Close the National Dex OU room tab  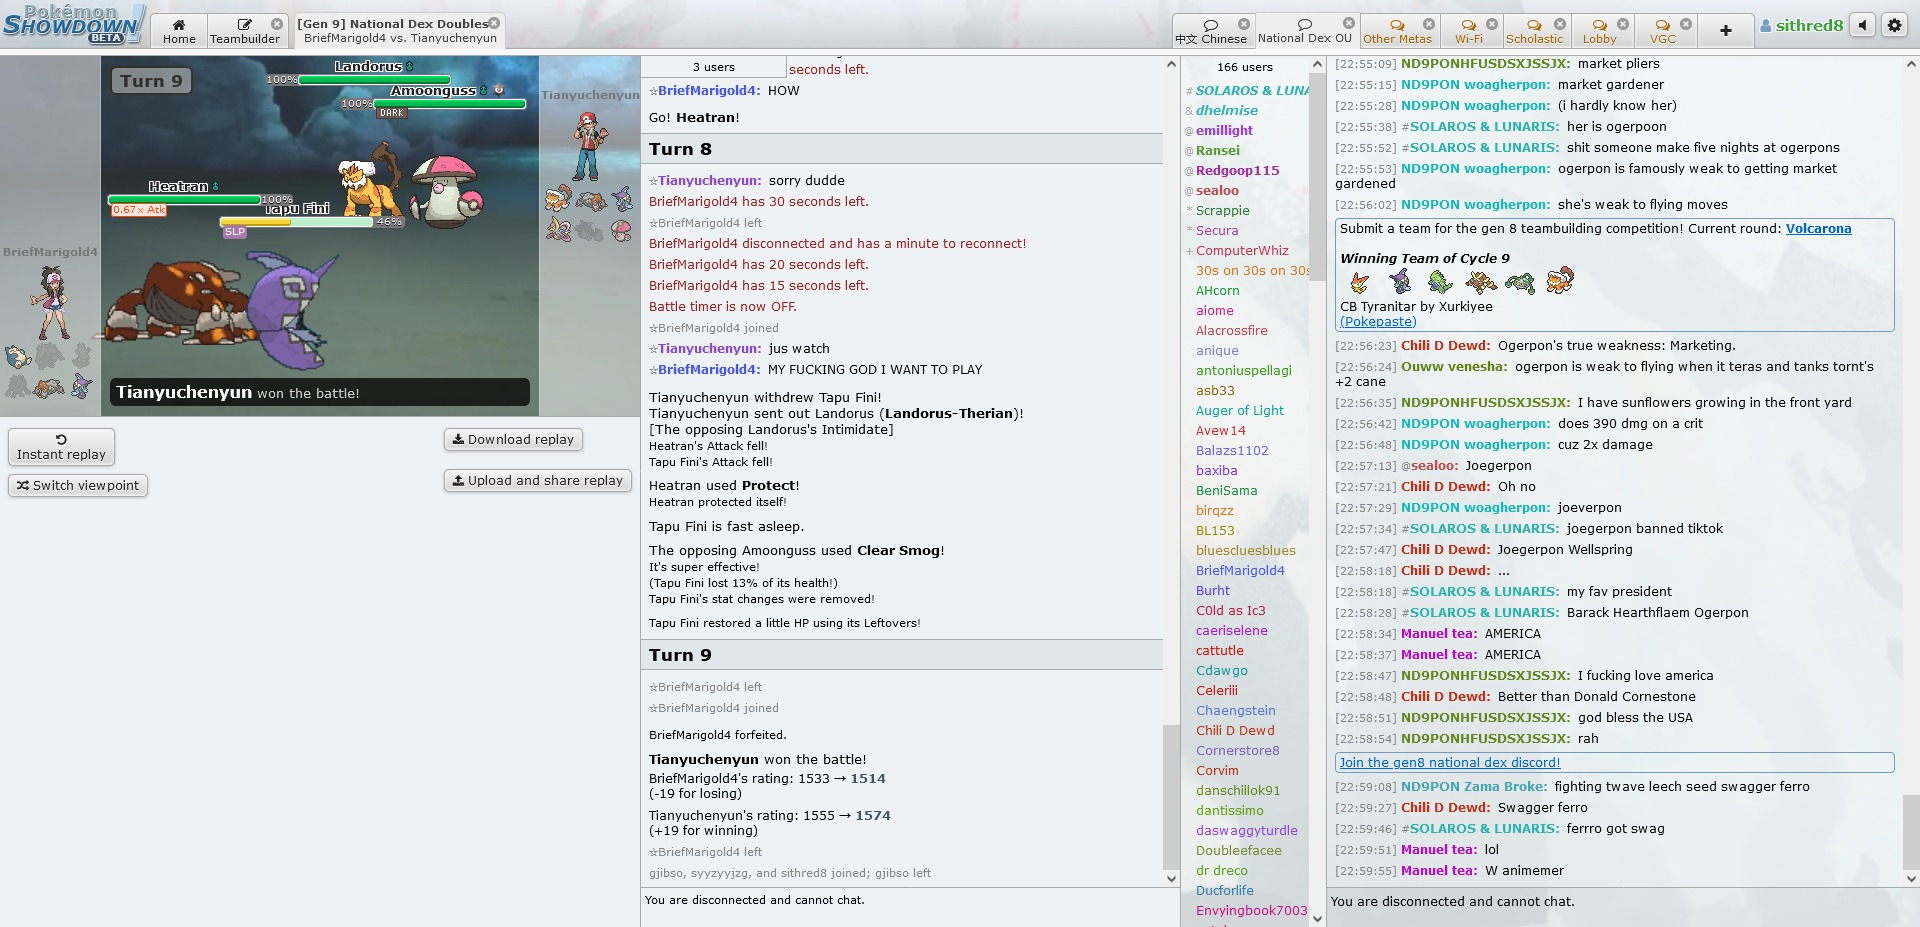(1349, 23)
